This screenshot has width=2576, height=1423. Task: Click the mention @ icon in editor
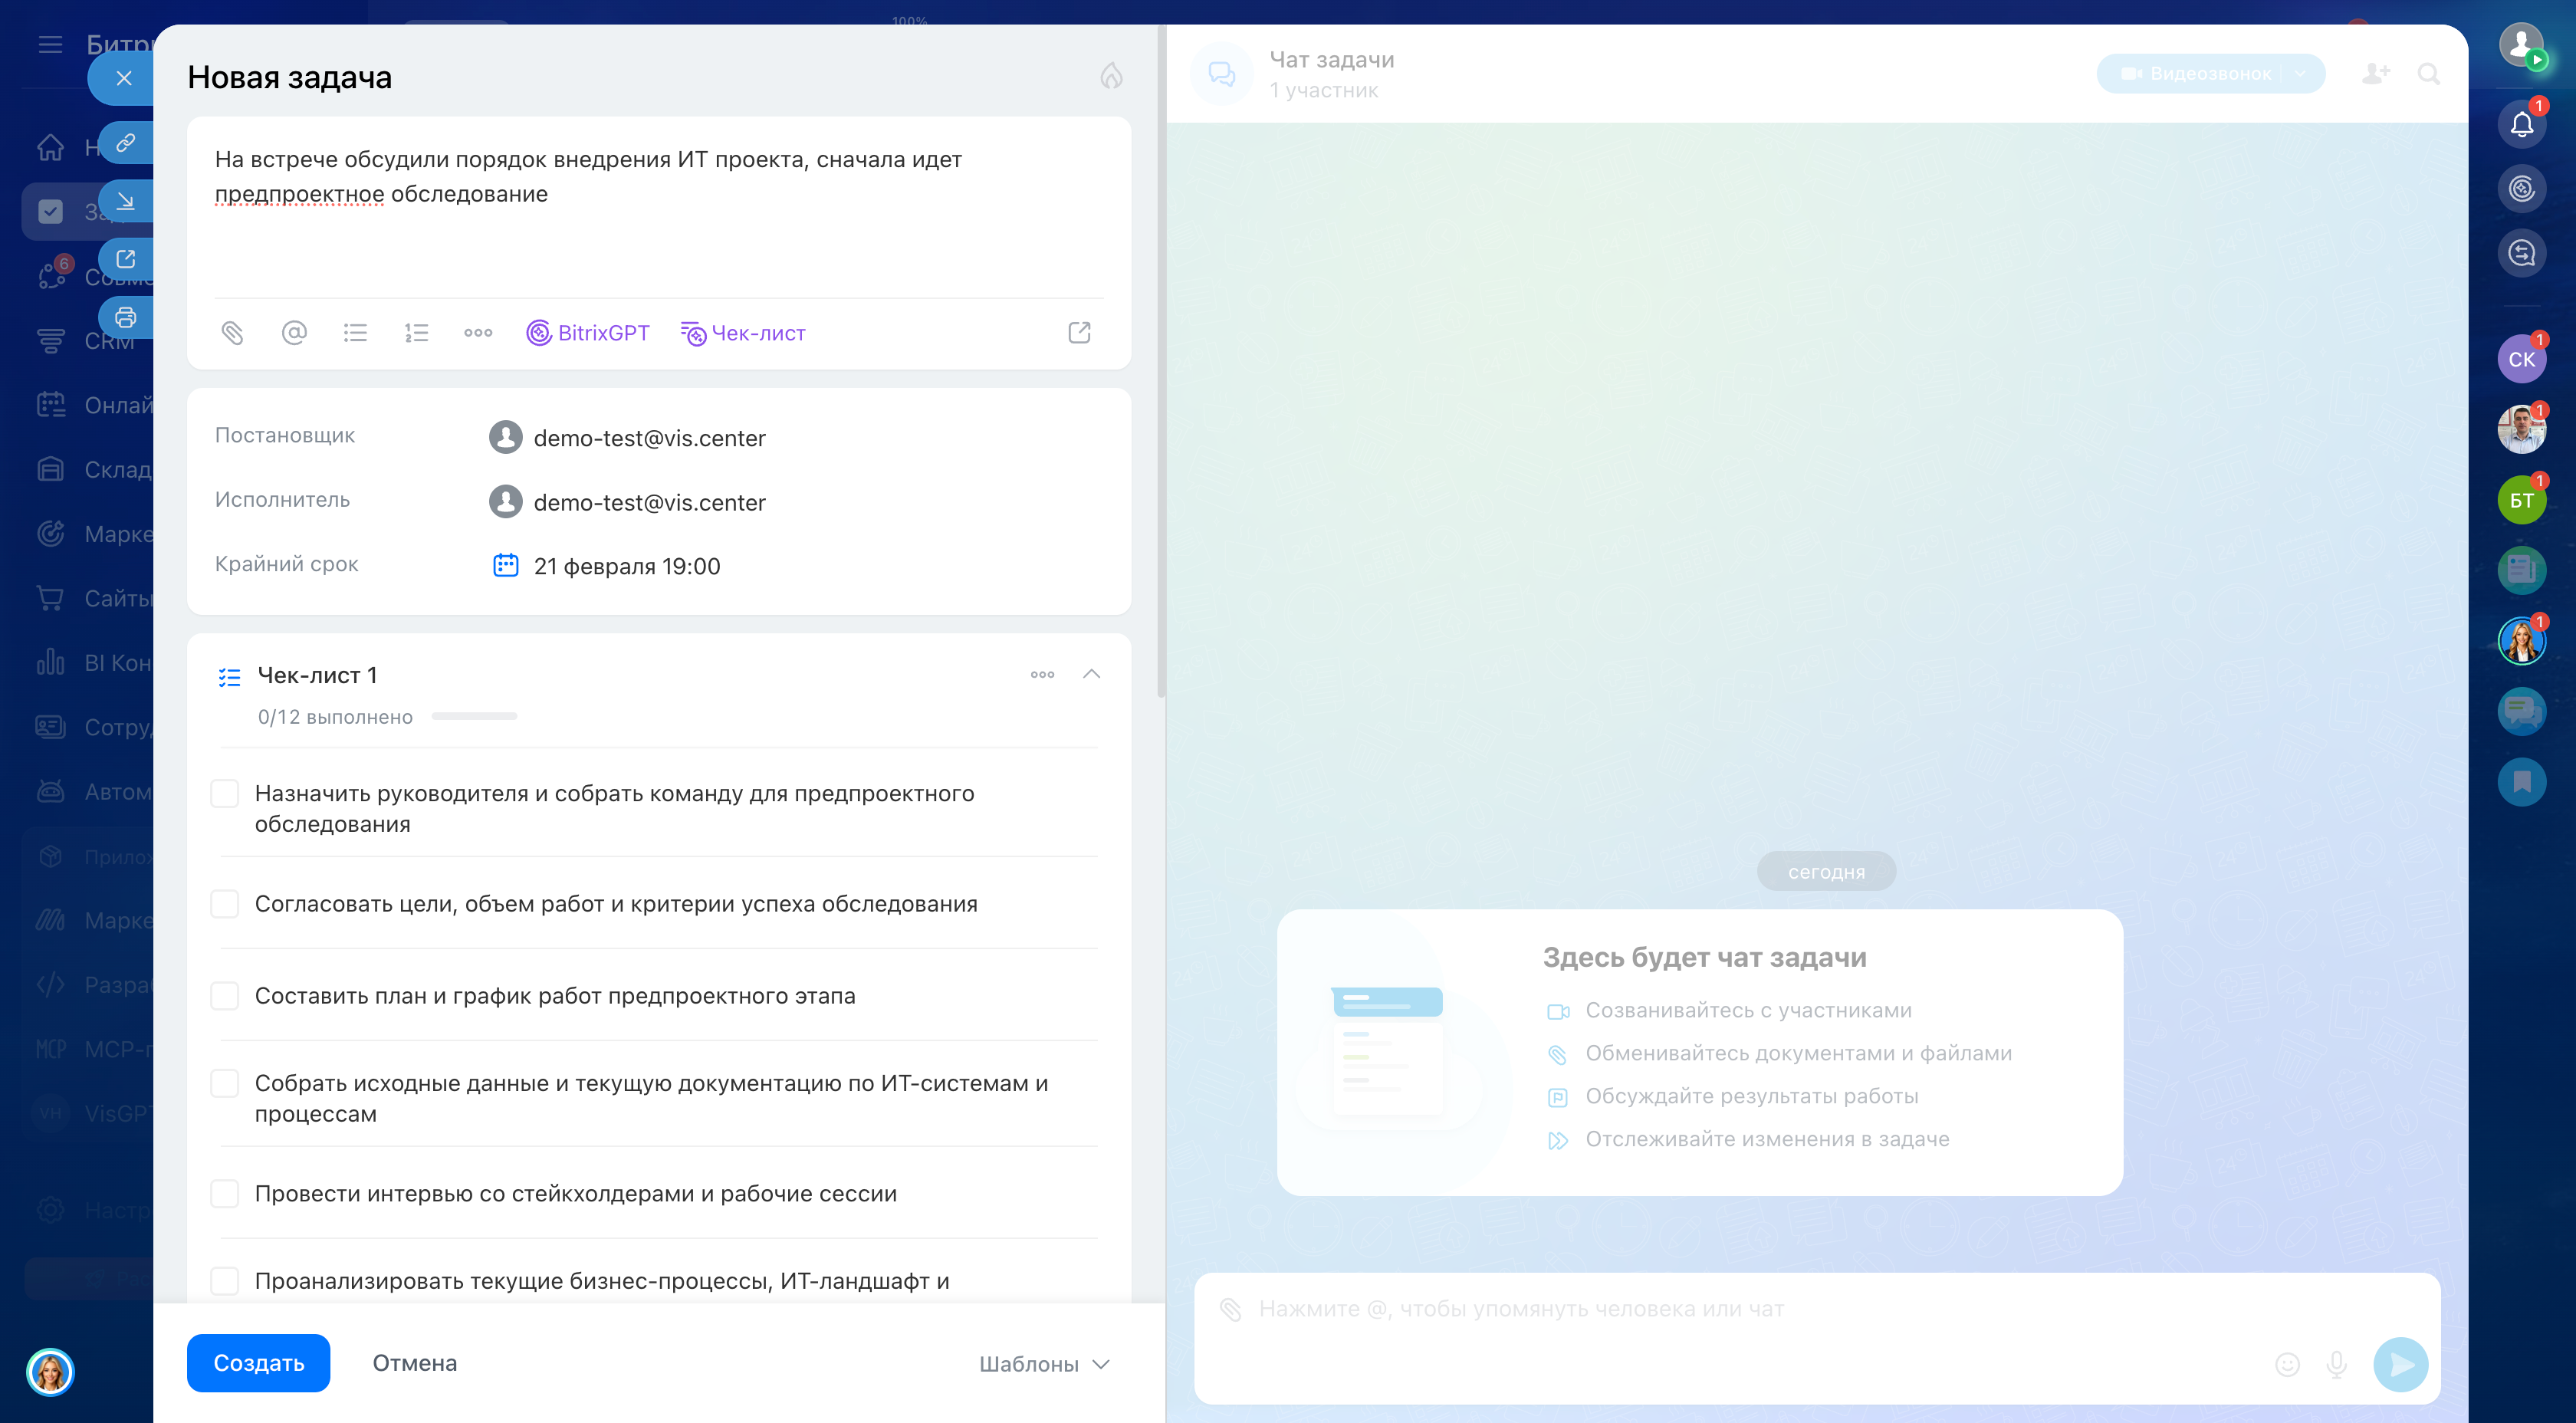pos(294,333)
